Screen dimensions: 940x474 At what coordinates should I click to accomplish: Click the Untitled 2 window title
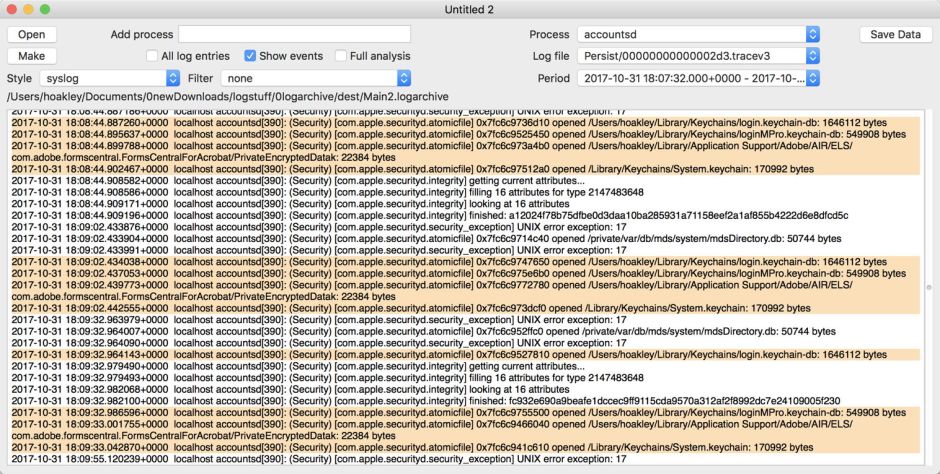point(470,9)
